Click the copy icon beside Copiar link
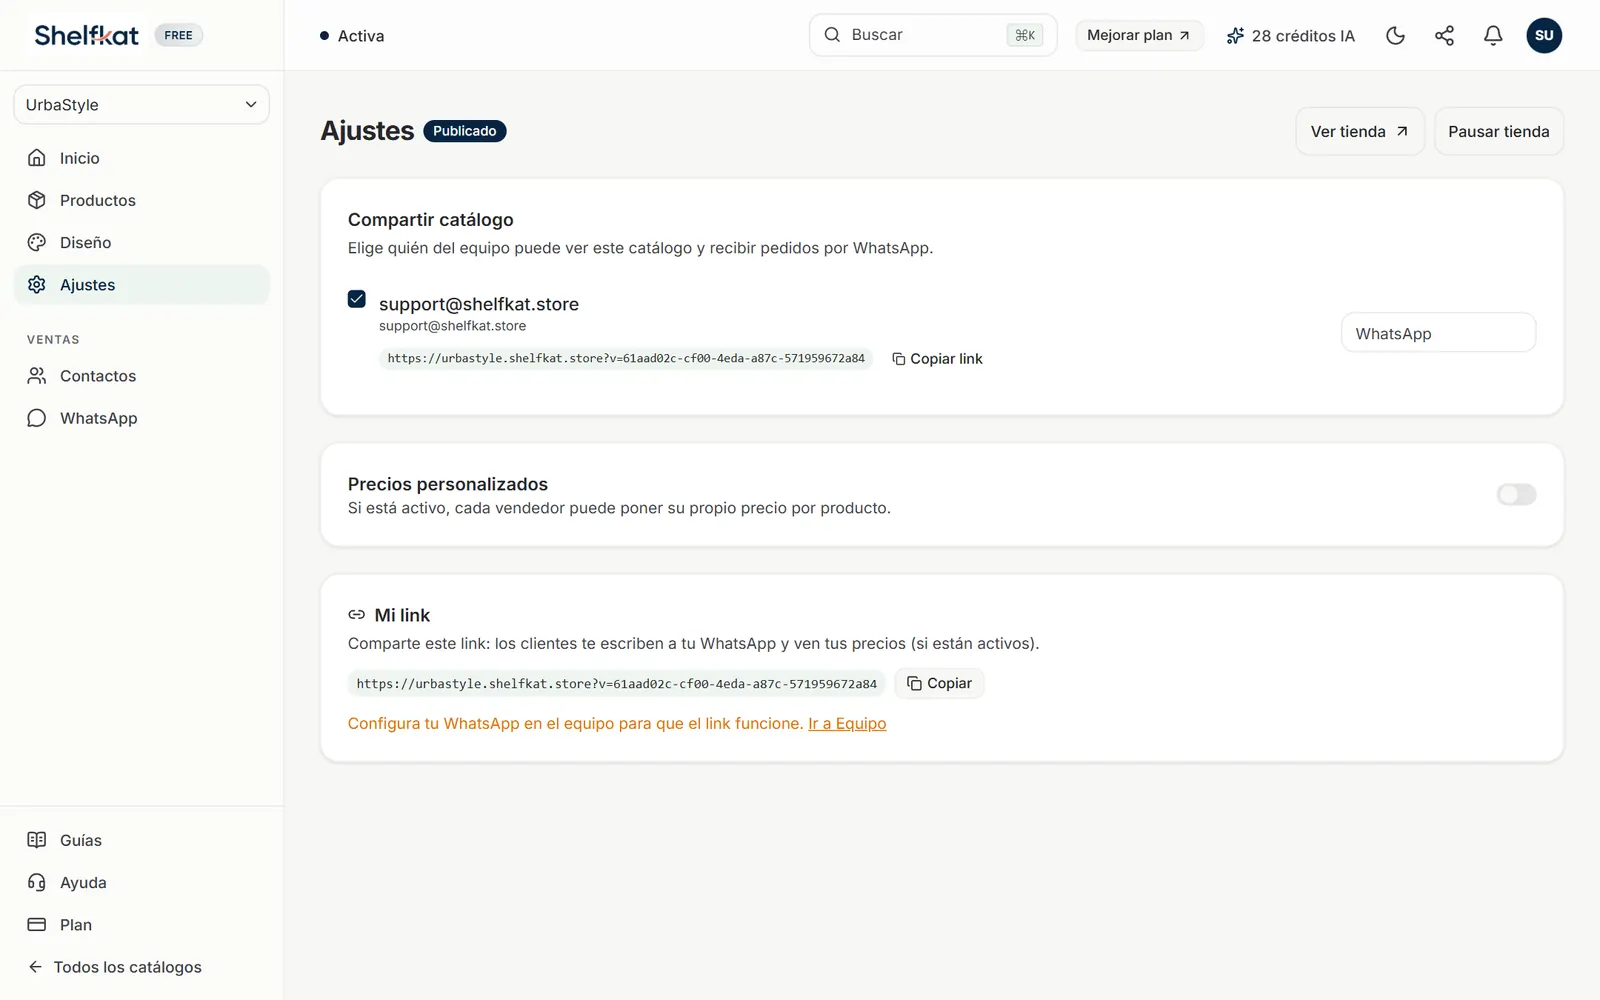This screenshot has width=1600, height=1000. [x=898, y=359]
